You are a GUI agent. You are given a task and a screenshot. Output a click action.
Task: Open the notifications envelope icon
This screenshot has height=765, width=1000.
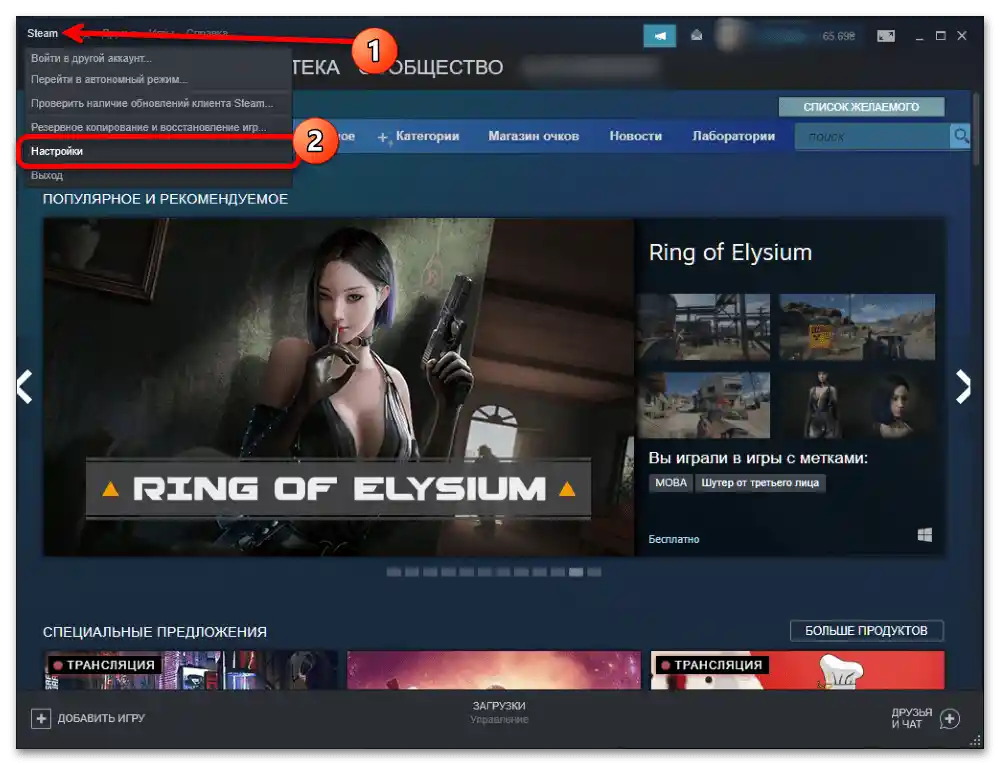click(696, 35)
